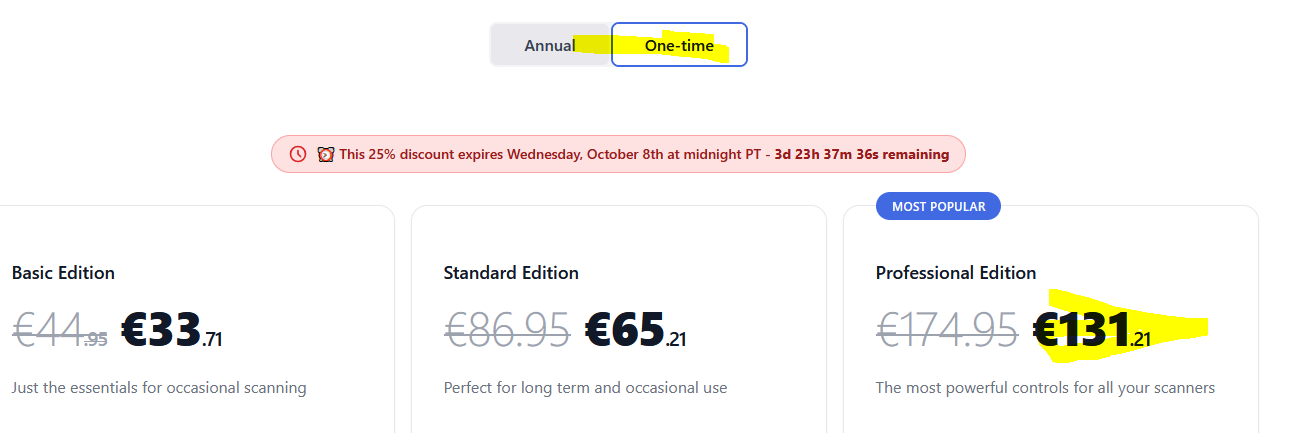Viewport: 1297px width, 433px height.
Task: Click the €33.71 Basic Edition price
Action: [171, 330]
